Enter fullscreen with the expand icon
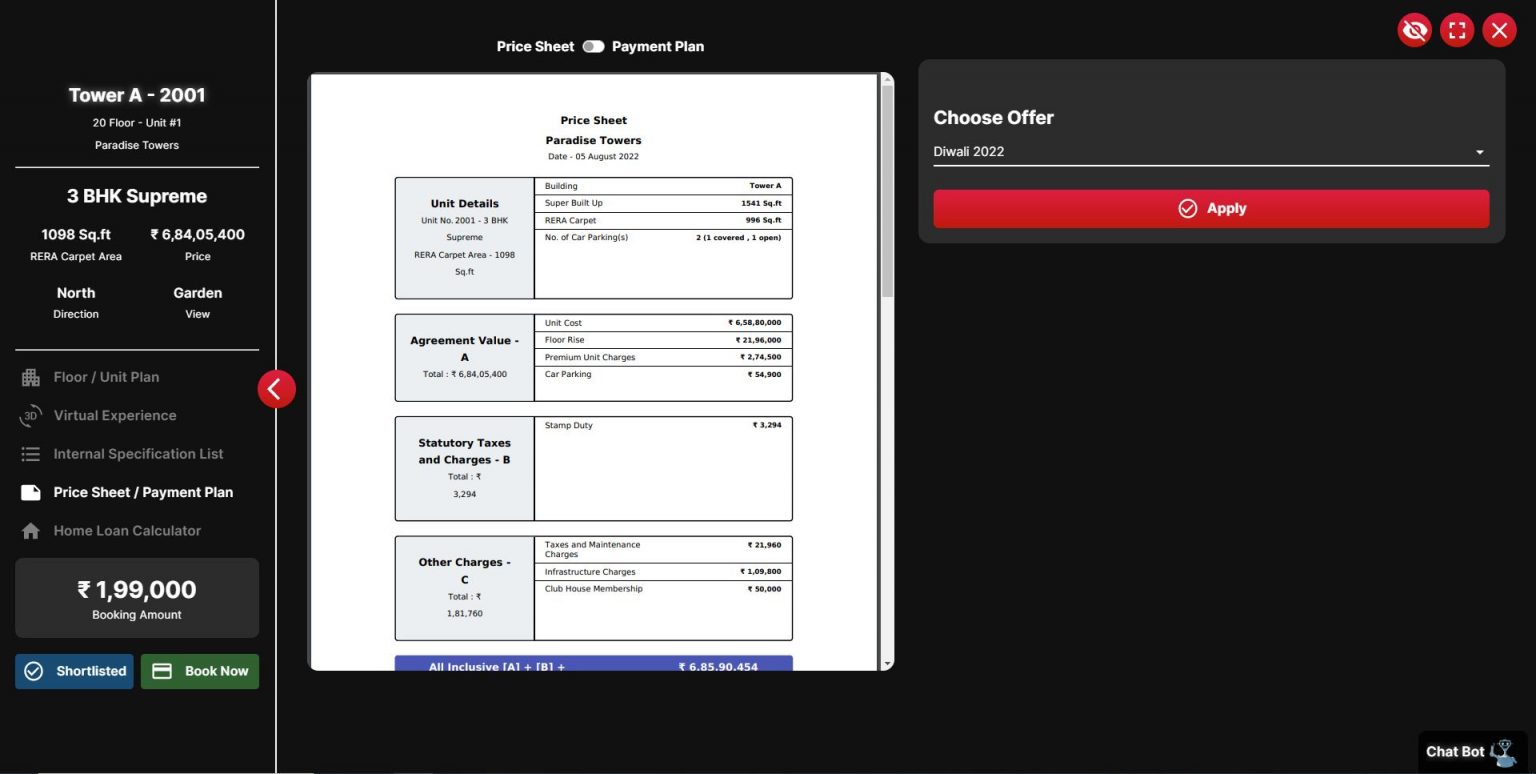 (x=1457, y=31)
